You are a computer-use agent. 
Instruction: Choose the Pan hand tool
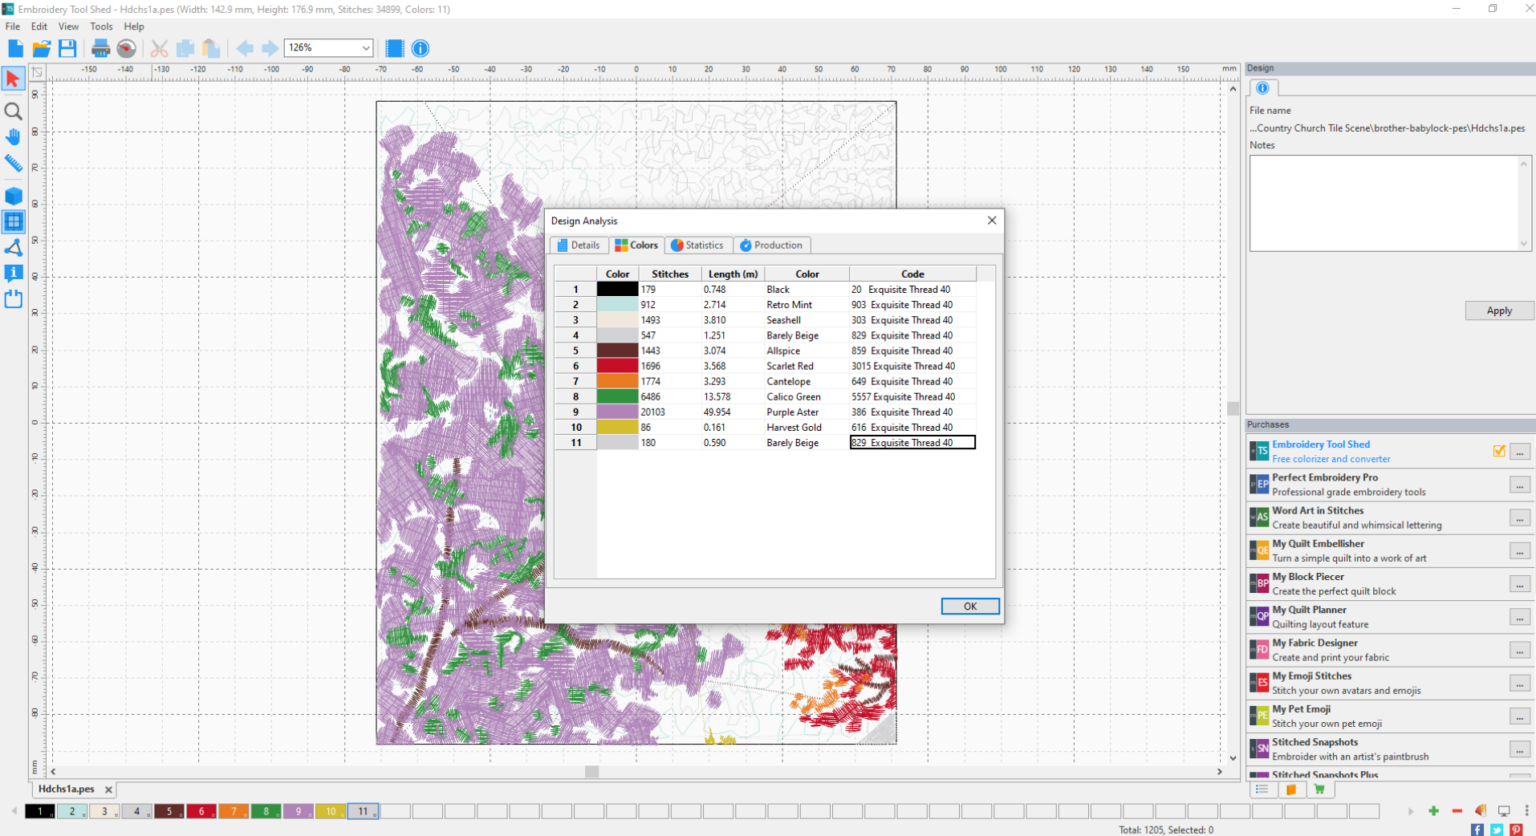13,137
